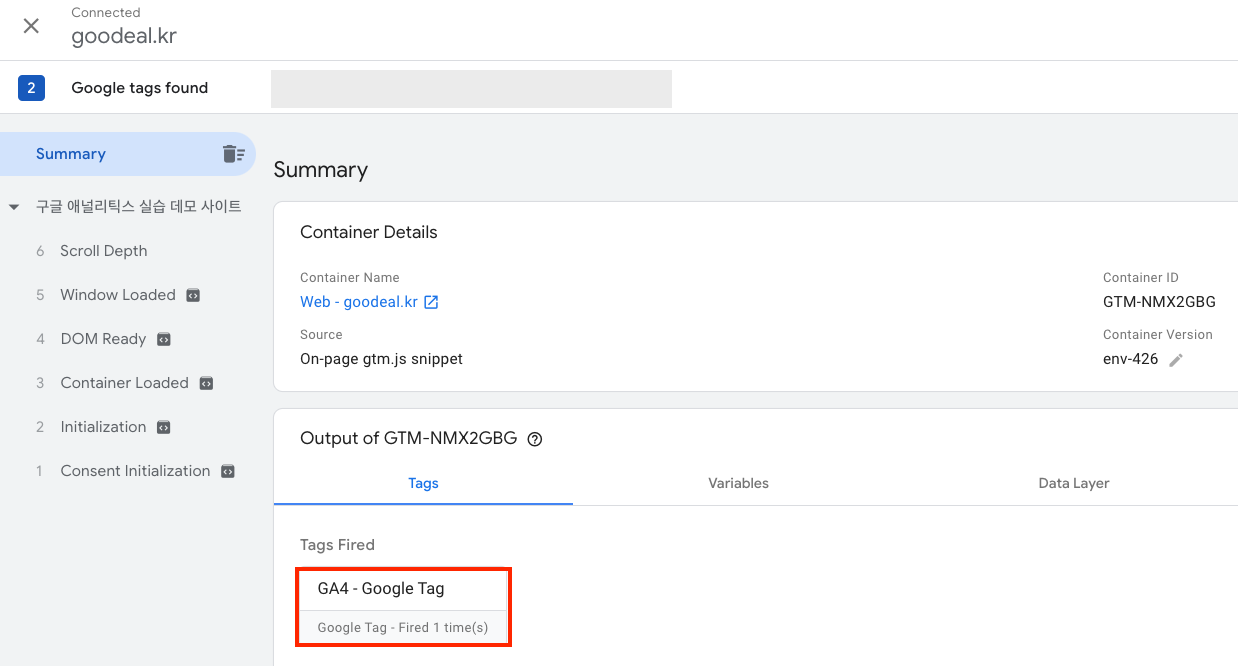Open the external link icon beside Web - goodeal.kr

point(431,302)
